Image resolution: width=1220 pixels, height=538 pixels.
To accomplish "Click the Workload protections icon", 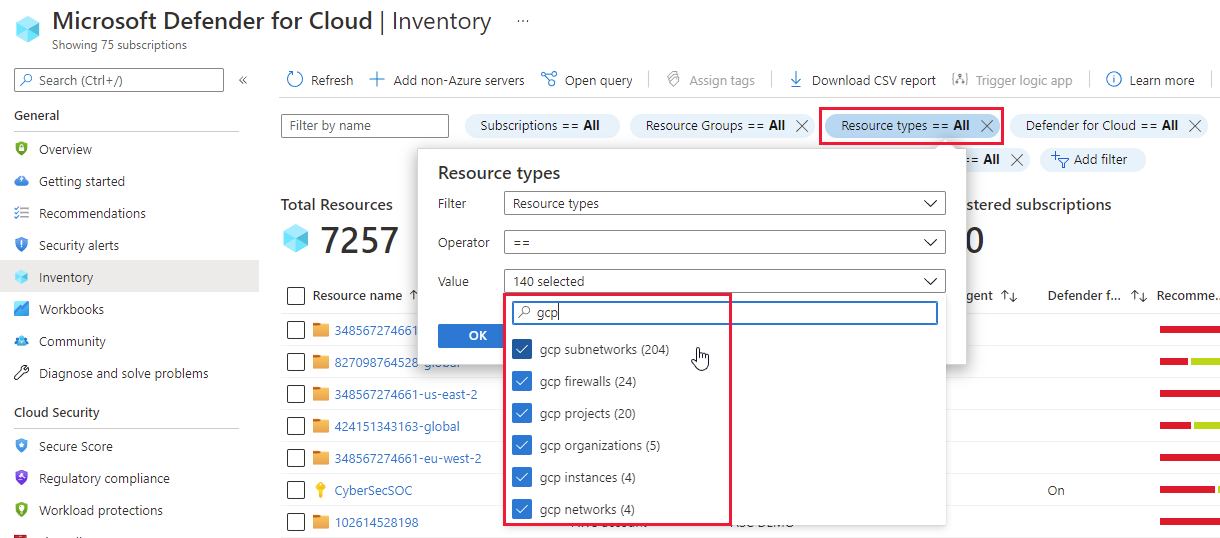I will (x=22, y=510).
